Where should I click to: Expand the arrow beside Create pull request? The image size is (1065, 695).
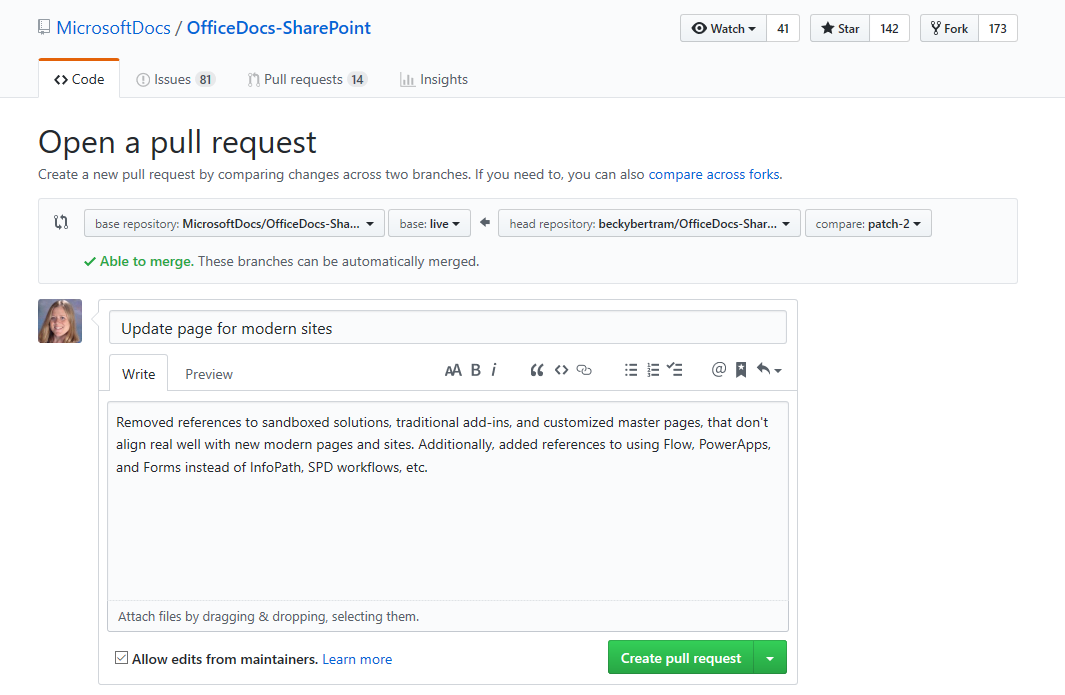[770, 658]
